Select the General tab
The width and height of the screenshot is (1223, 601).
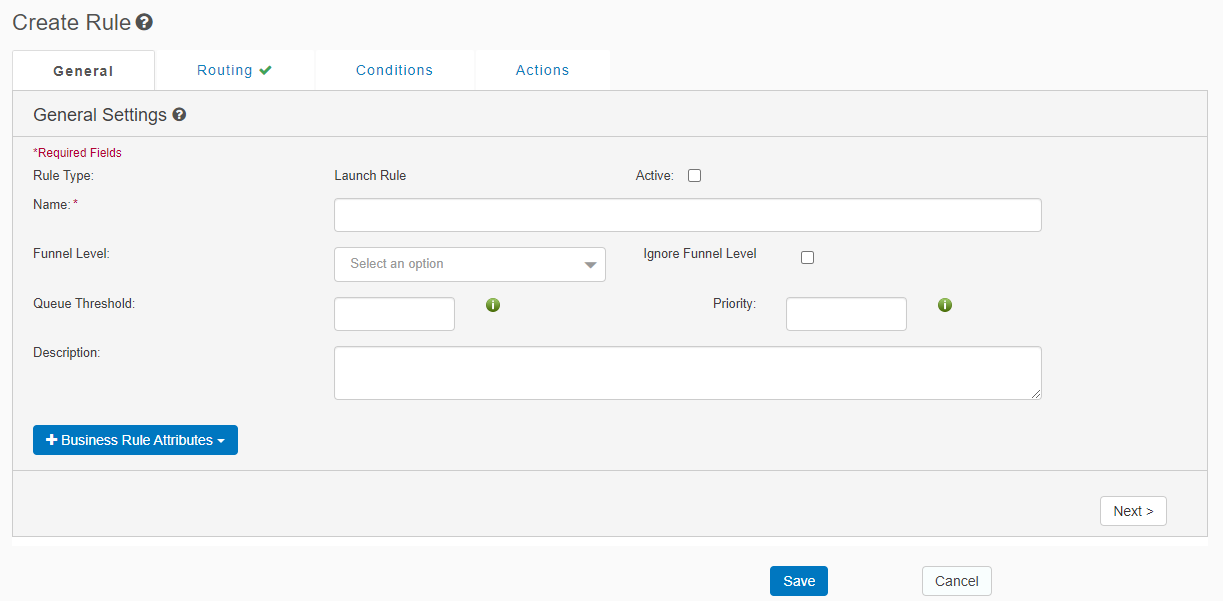click(83, 71)
